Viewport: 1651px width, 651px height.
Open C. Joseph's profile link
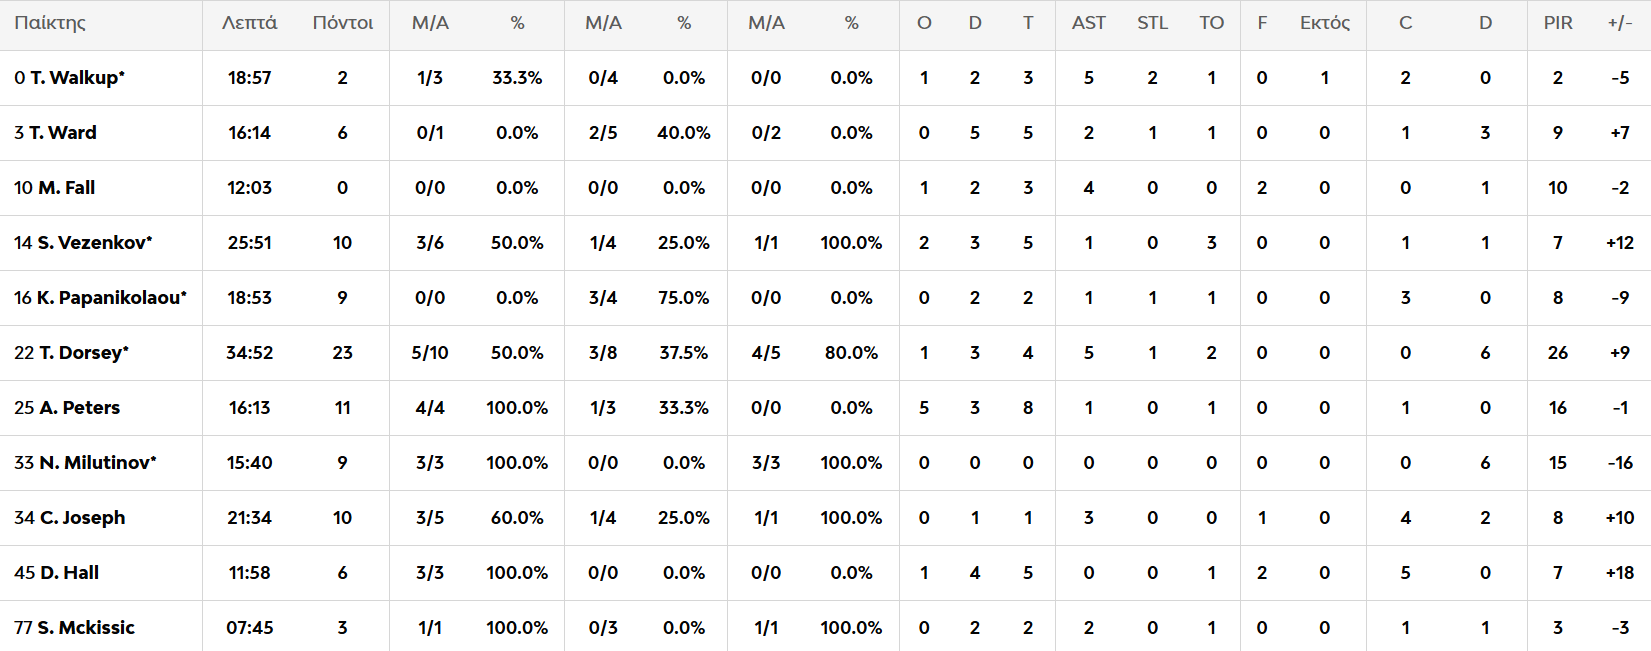click(x=82, y=518)
